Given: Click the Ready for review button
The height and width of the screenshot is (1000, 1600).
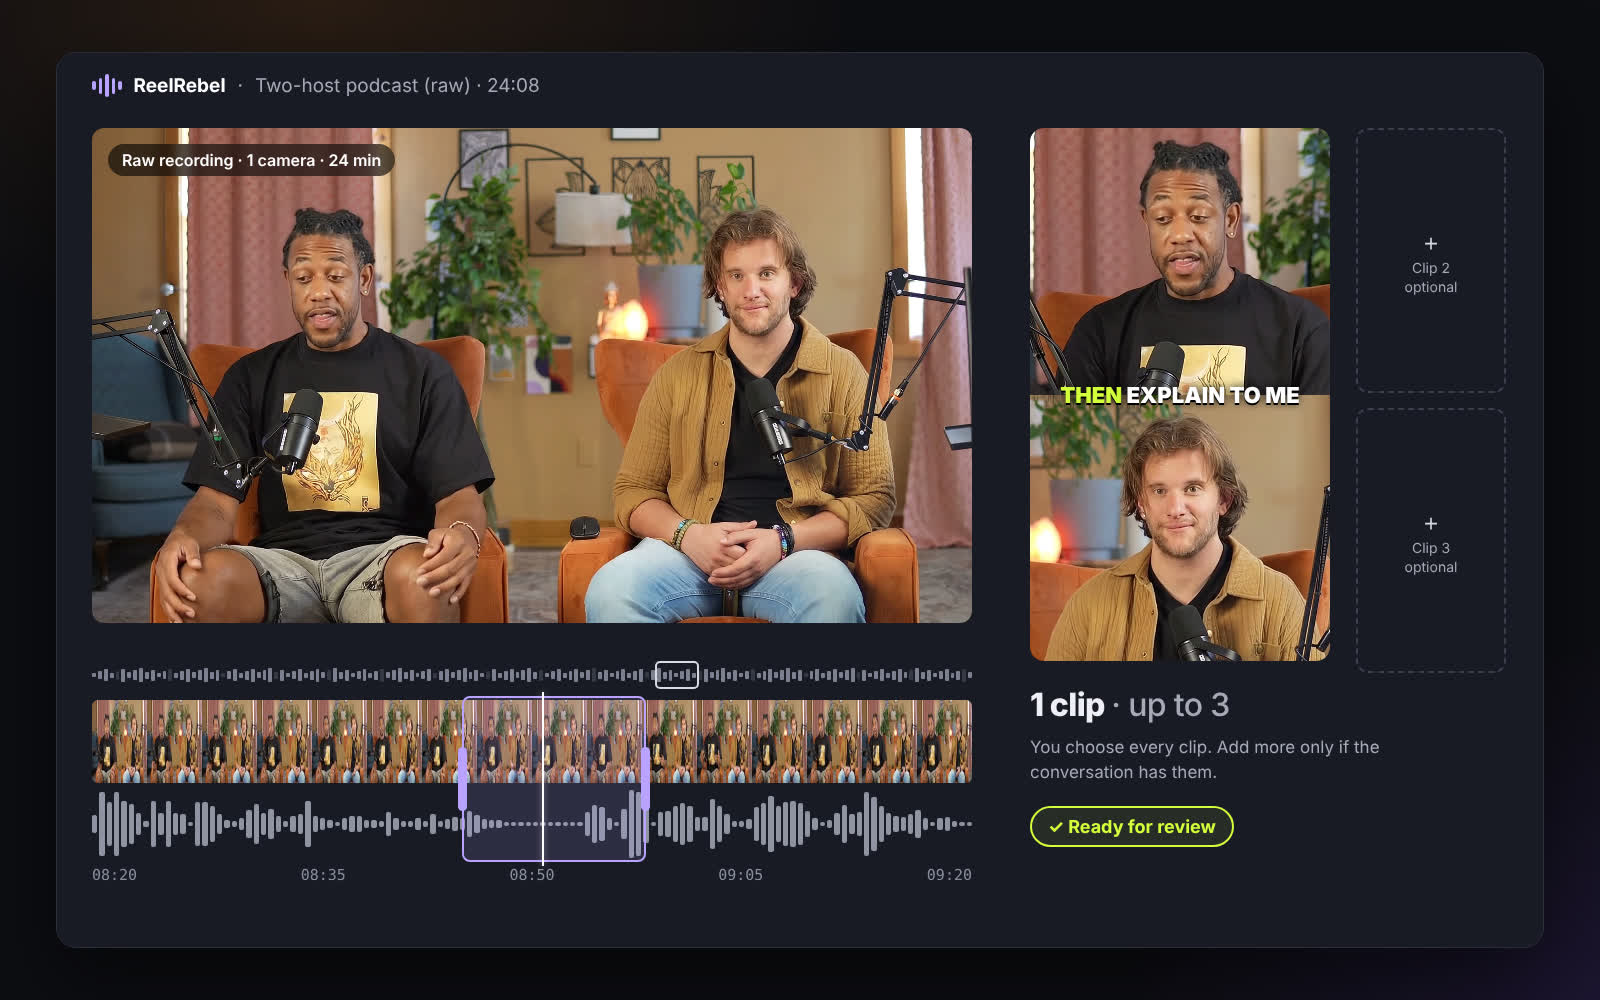Looking at the screenshot, I should point(1131,826).
